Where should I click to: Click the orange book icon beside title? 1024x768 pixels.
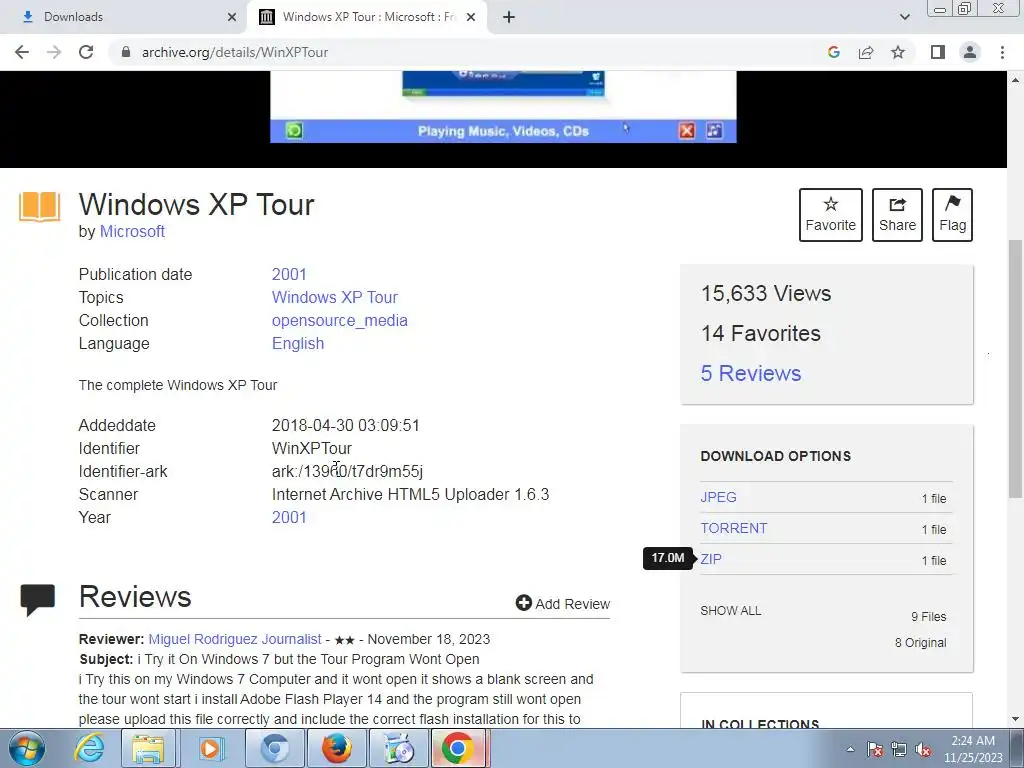(39, 206)
